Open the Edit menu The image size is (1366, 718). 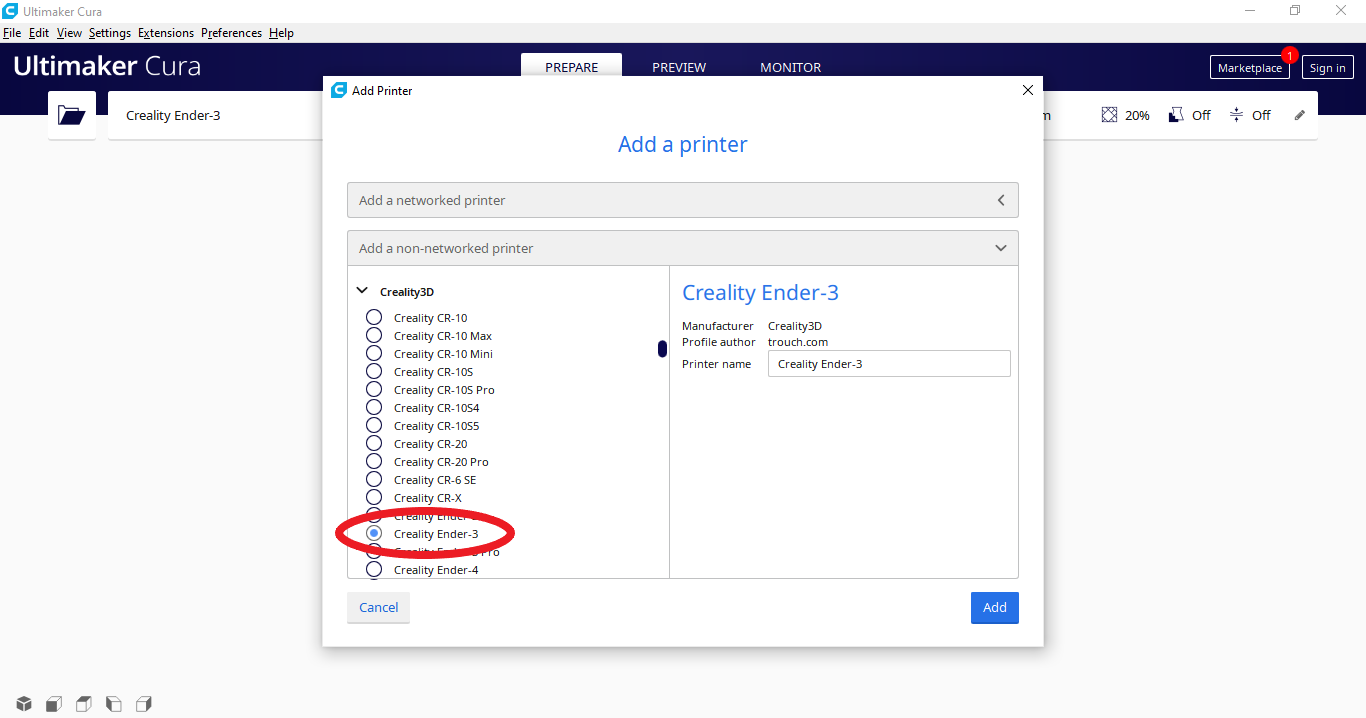coord(39,33)
